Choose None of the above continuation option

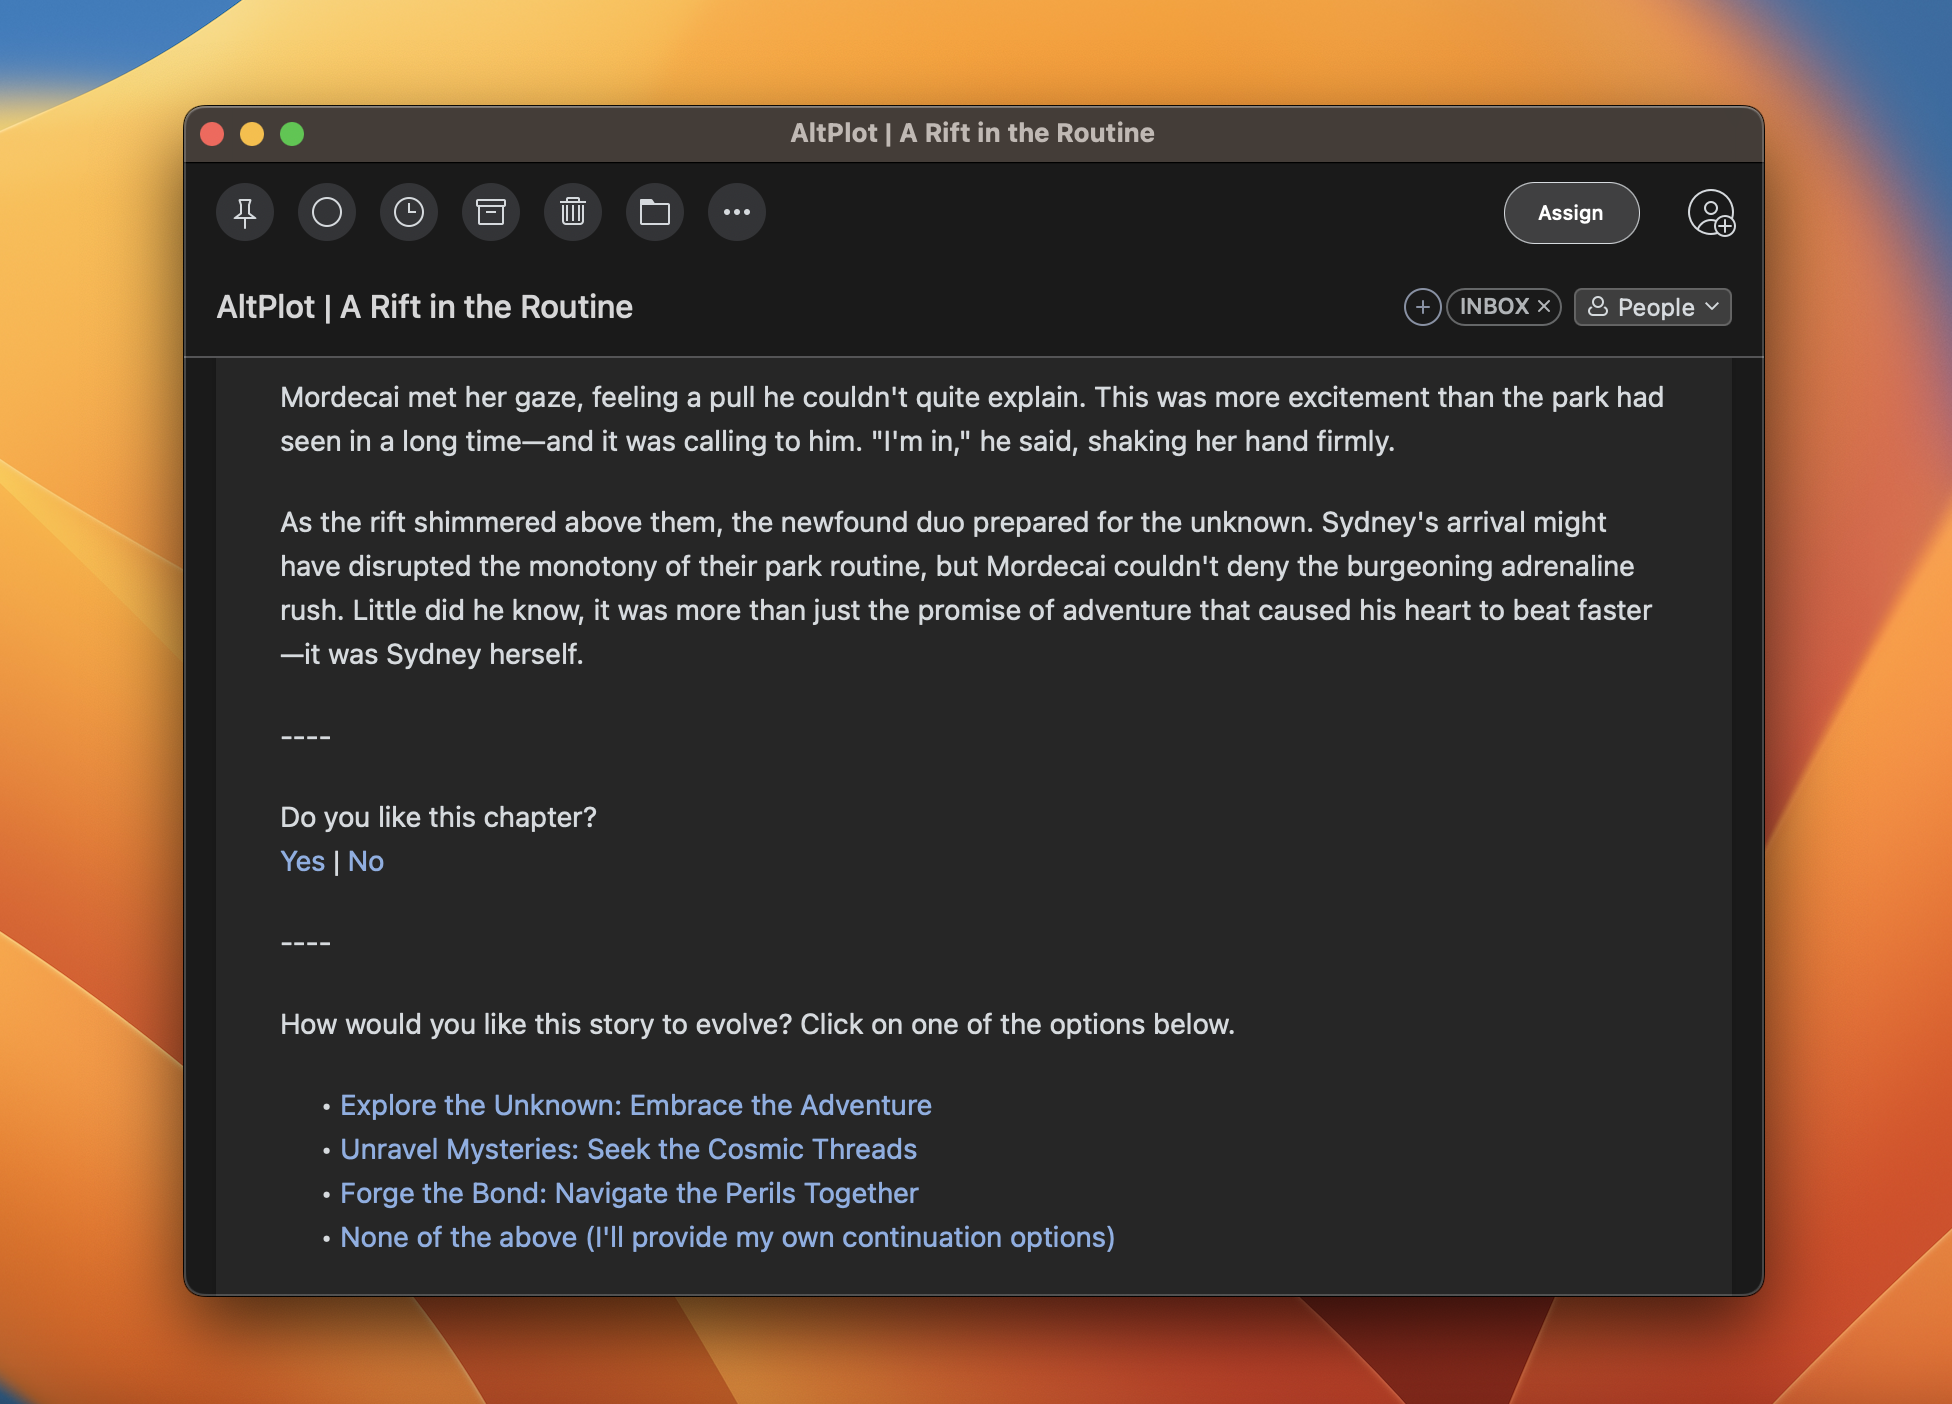pyautogui.click(x=727, y=1237)
